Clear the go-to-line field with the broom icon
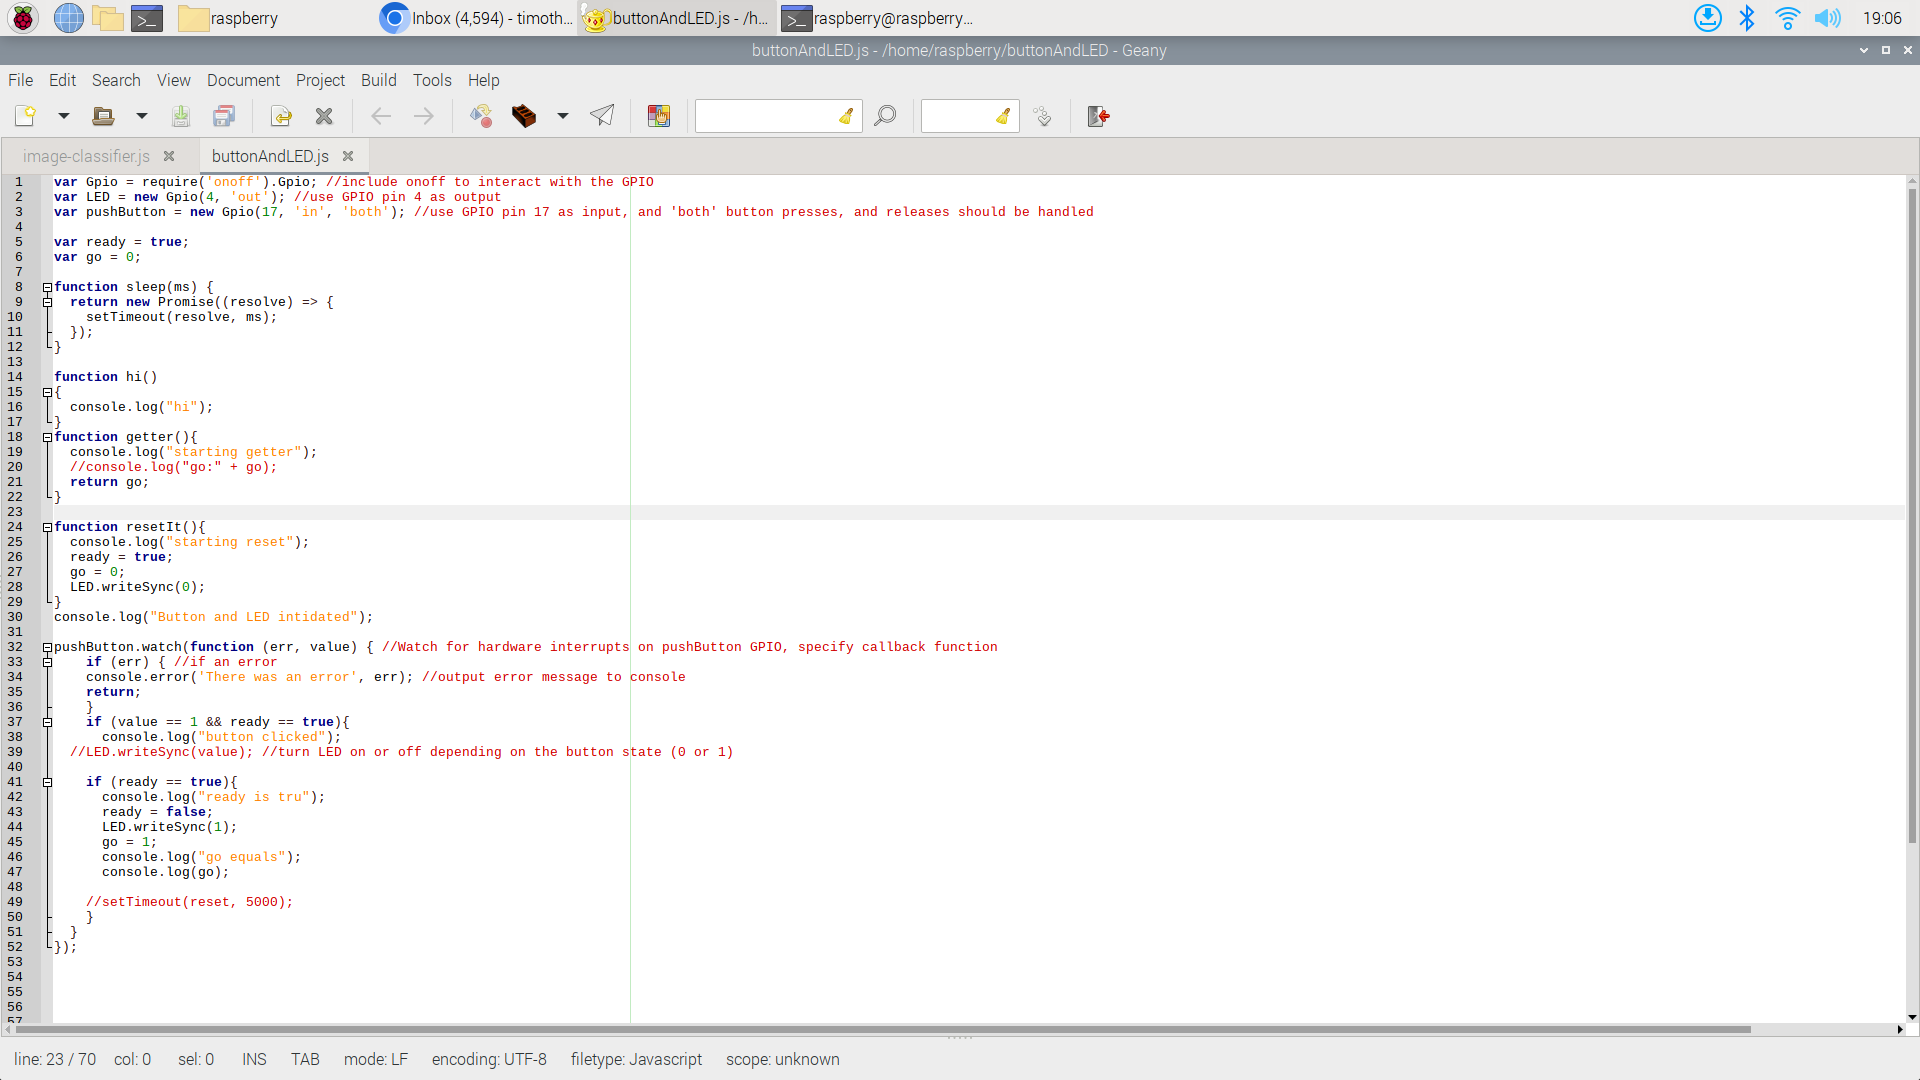1920x1080 pixels. click(1003, 116)
